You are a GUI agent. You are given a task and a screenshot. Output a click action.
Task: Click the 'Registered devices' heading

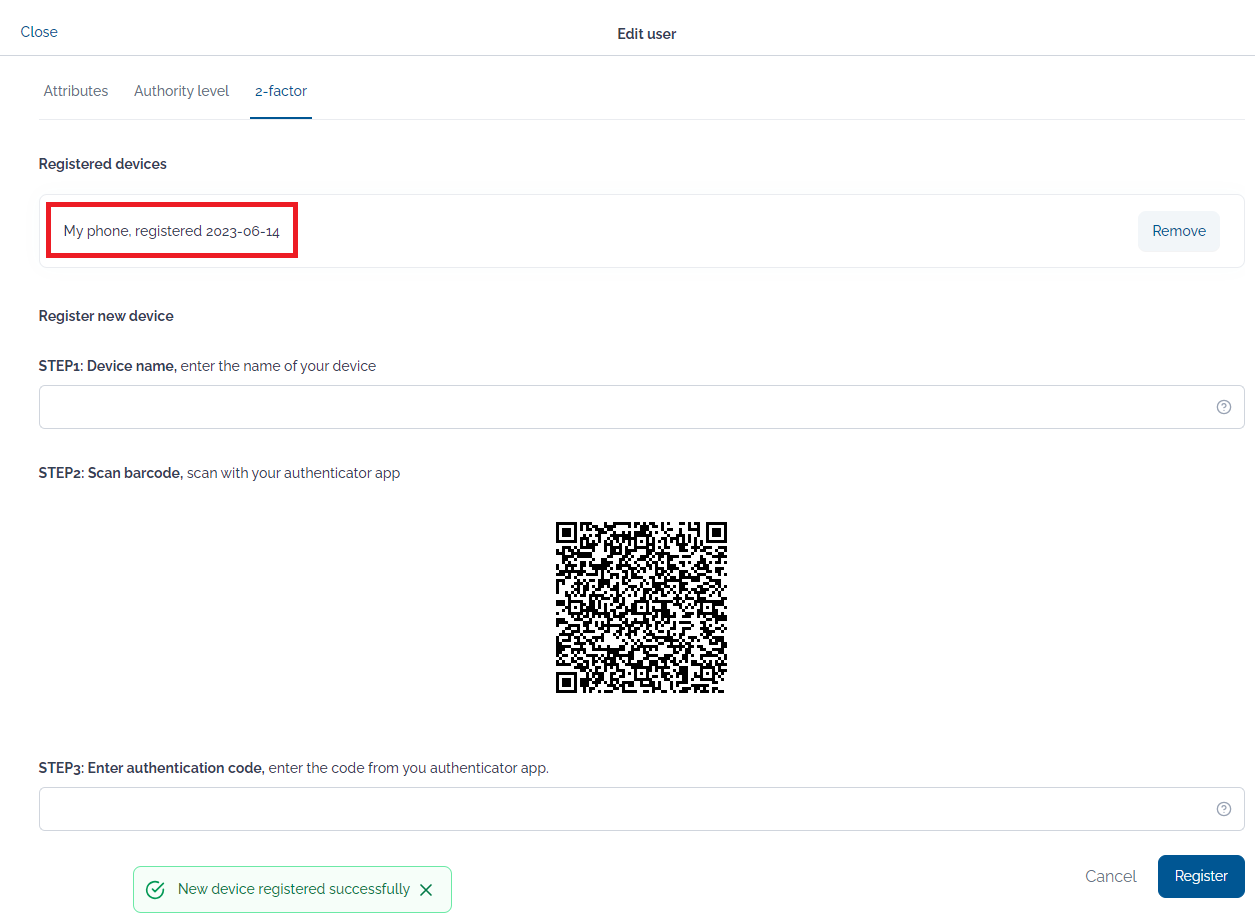[x=103, y=164]
